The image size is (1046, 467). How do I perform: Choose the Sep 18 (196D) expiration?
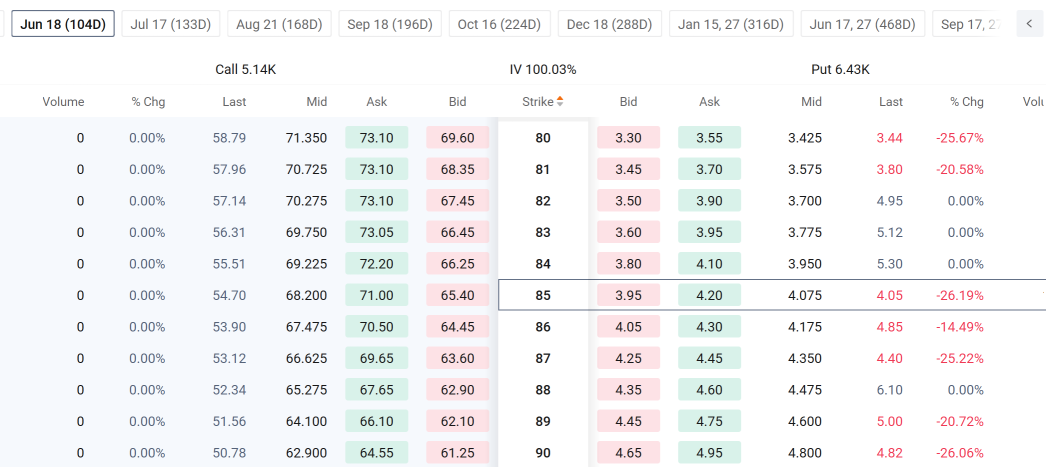(x=390, y=24)
